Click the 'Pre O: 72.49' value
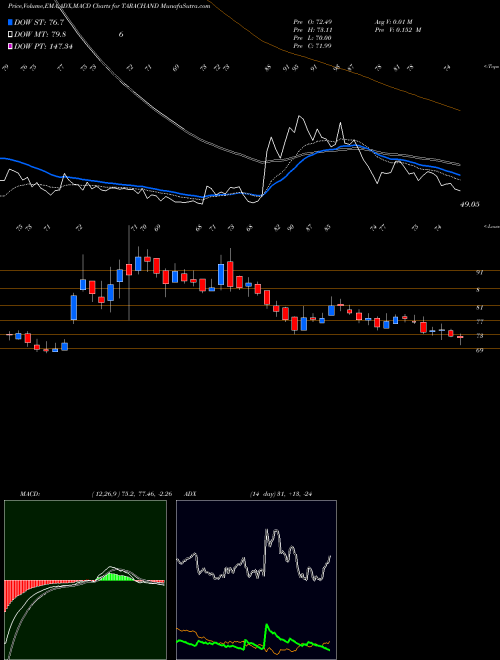The height and width of the screenshot is (660, 500). tap(313, 21)
